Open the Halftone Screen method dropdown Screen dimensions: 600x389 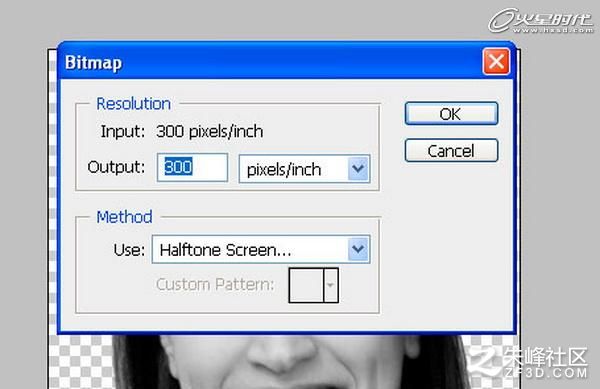[x=261, y=249]
